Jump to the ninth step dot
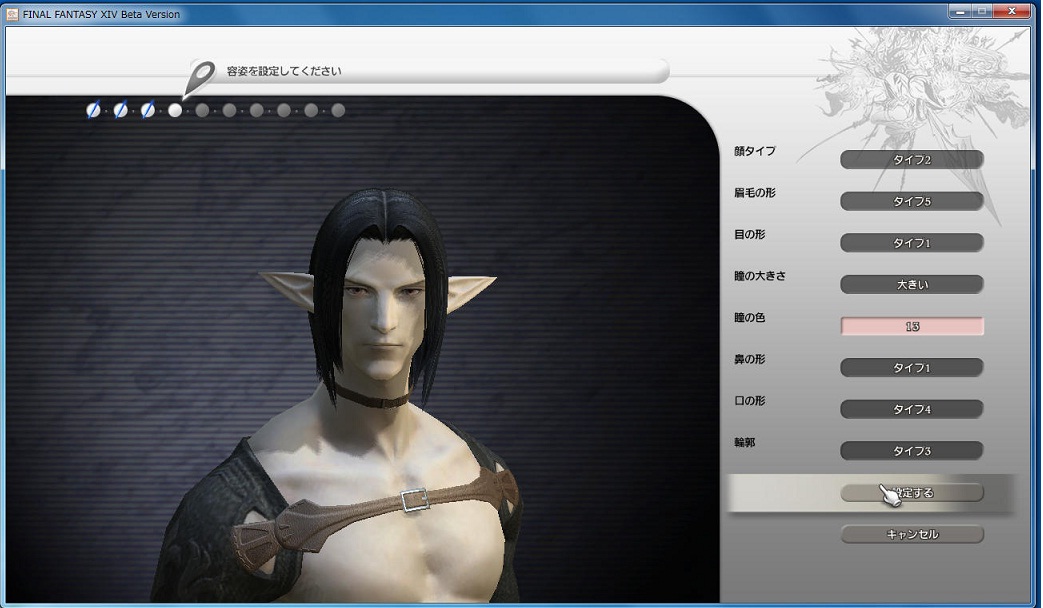This screenshot has width=1043, height=608. [311, 110]
